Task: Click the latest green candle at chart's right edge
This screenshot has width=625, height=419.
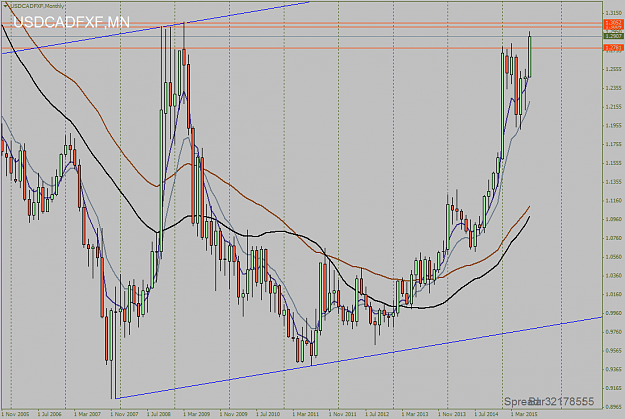Action: click(530, 57)
